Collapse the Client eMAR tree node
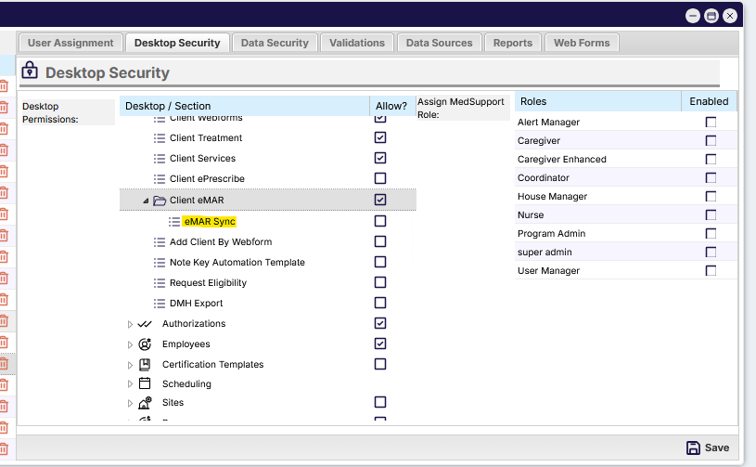This screenshot has width=756, height=467. click(x=146, y=201)
